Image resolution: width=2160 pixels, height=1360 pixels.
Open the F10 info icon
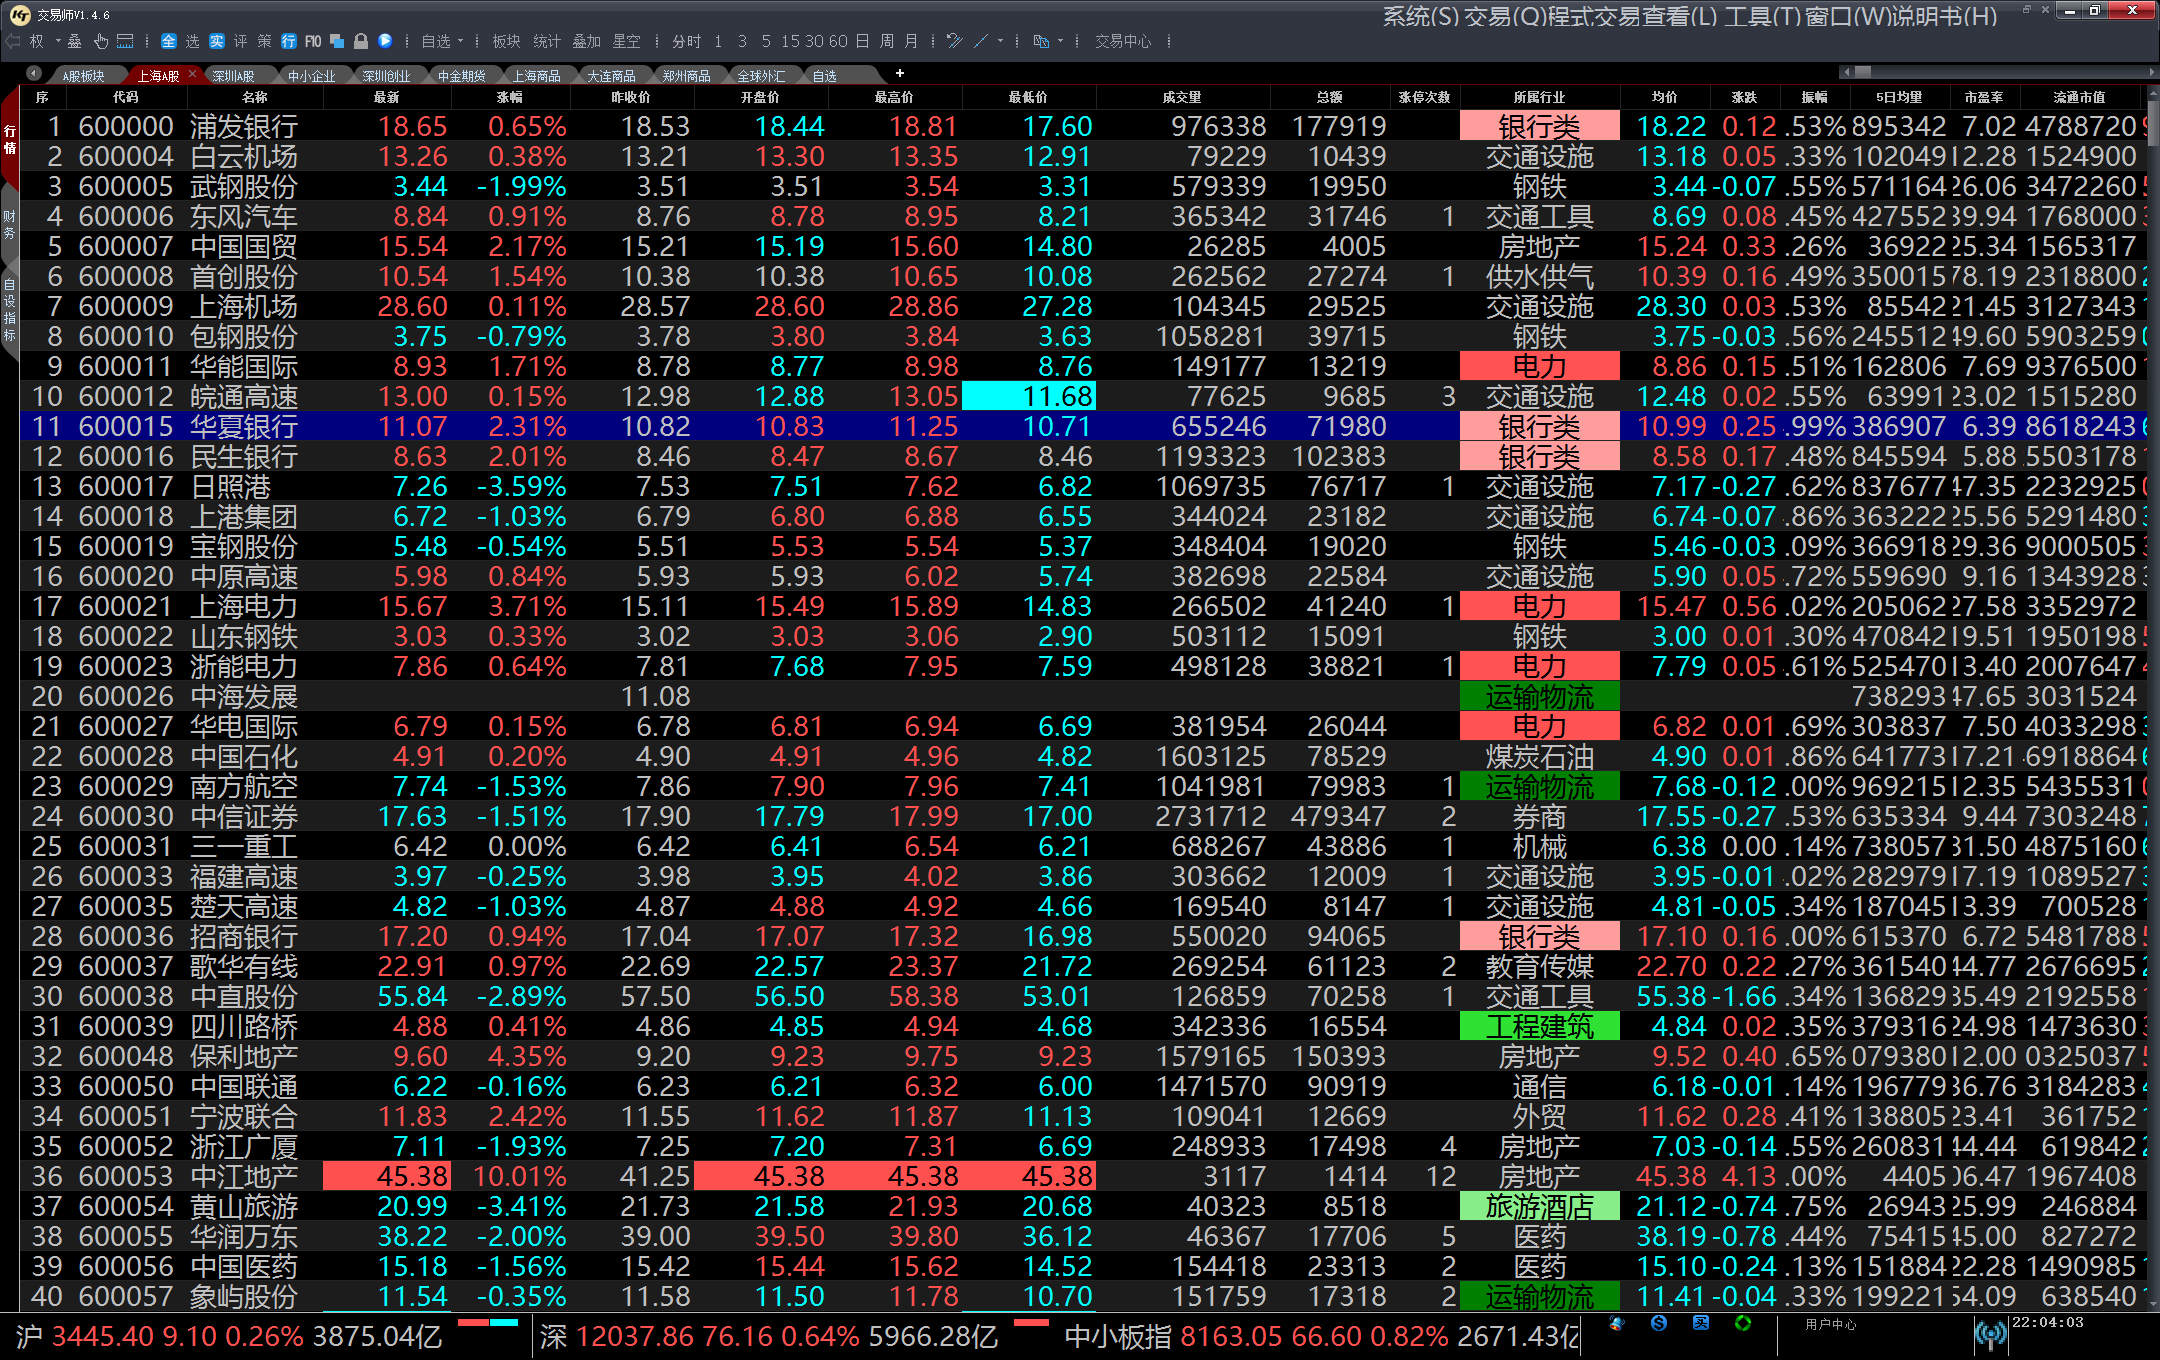click(x=313, y=41)
